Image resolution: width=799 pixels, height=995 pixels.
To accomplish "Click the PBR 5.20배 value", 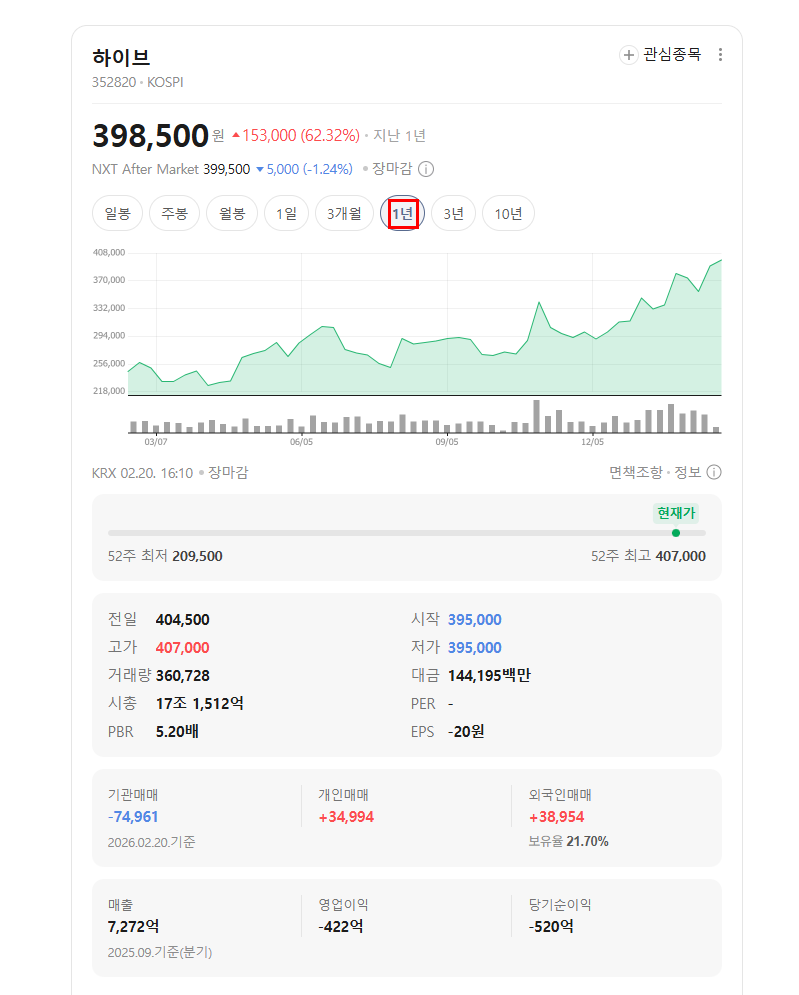I will pos(178,732).
